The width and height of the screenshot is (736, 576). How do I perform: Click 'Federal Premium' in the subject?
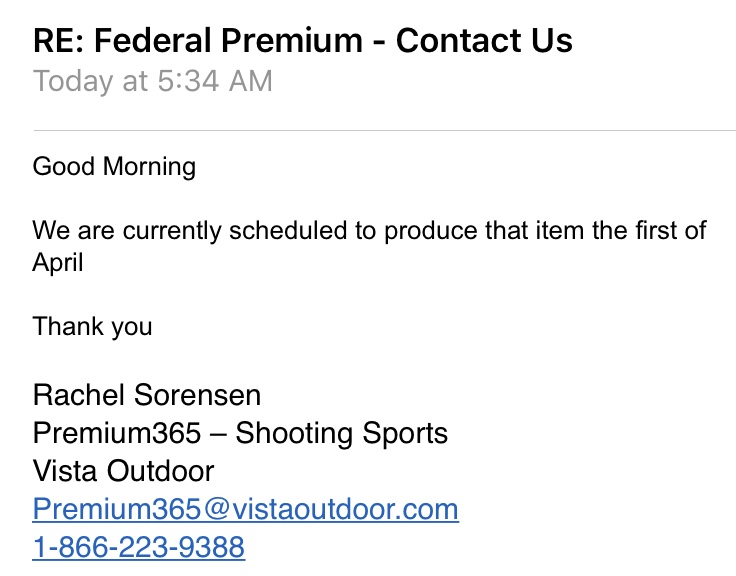[x=229, y=40]
